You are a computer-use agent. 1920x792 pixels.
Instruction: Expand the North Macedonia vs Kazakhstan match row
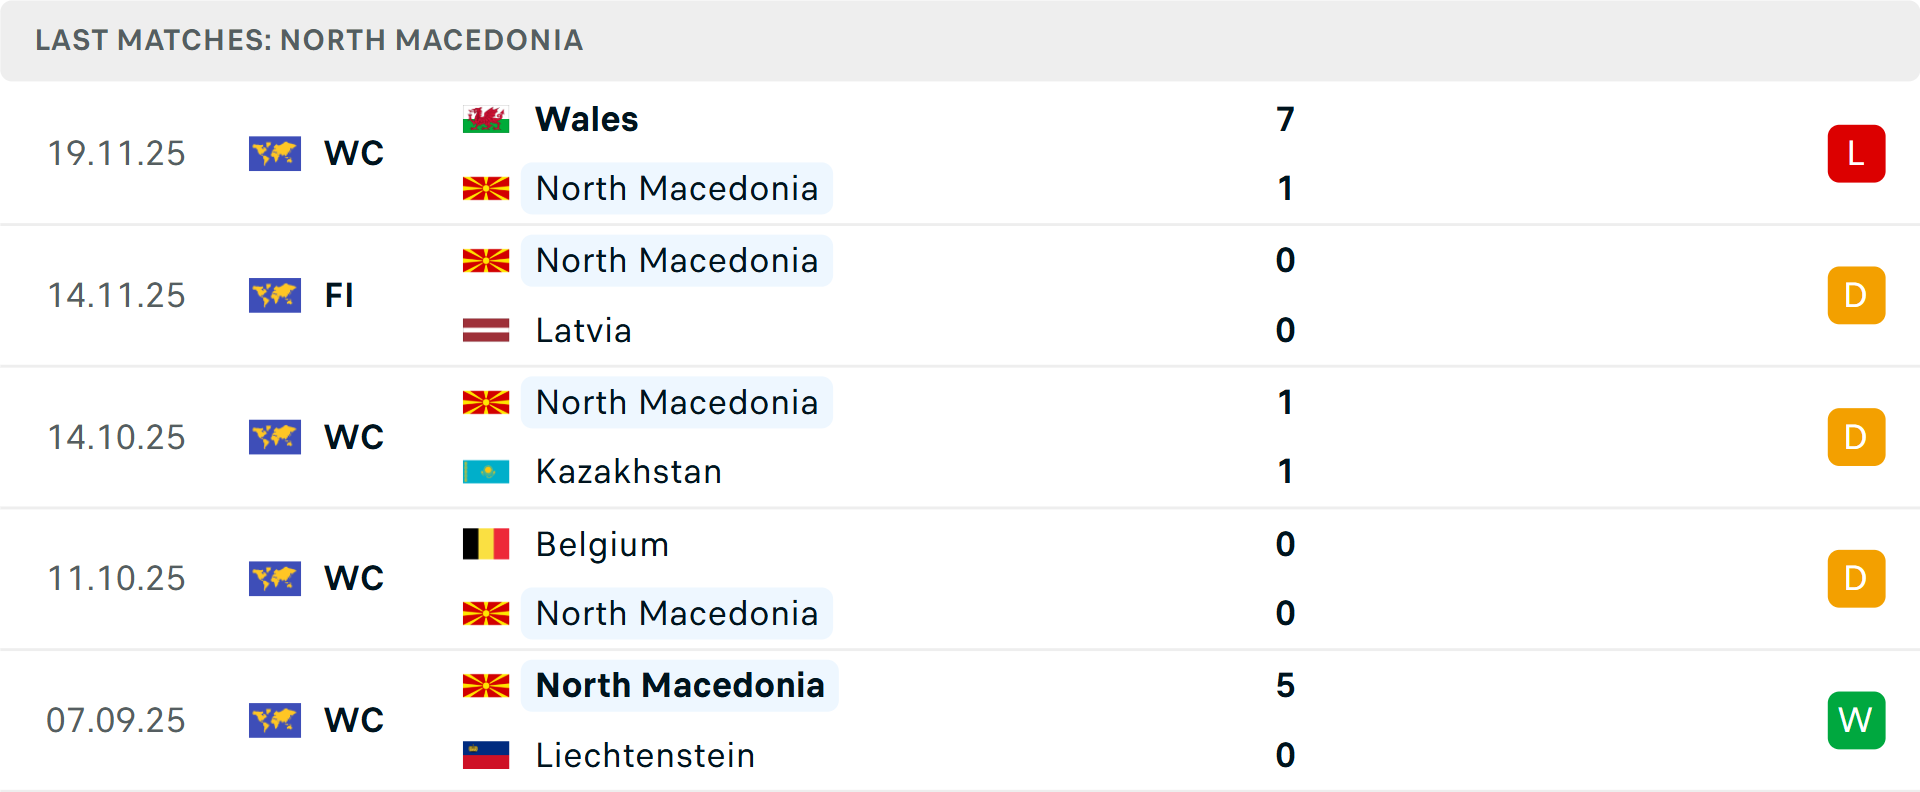[960, 437]
